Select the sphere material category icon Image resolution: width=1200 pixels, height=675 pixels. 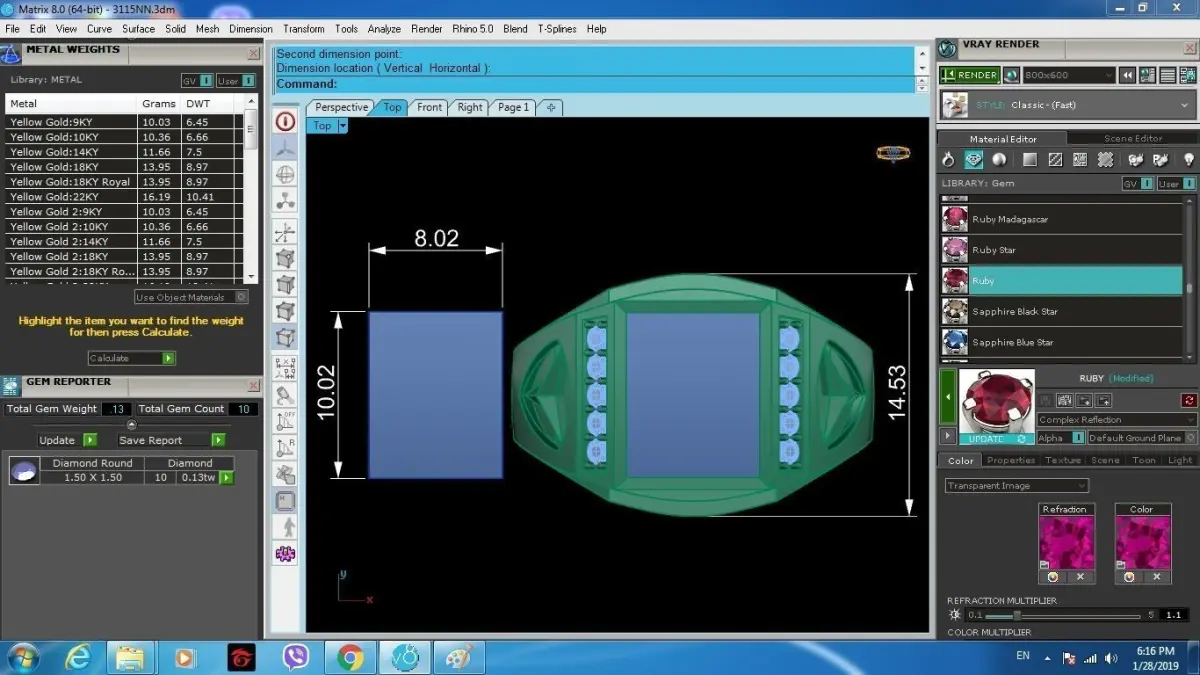pyautogui.click(x=999, y=160)
